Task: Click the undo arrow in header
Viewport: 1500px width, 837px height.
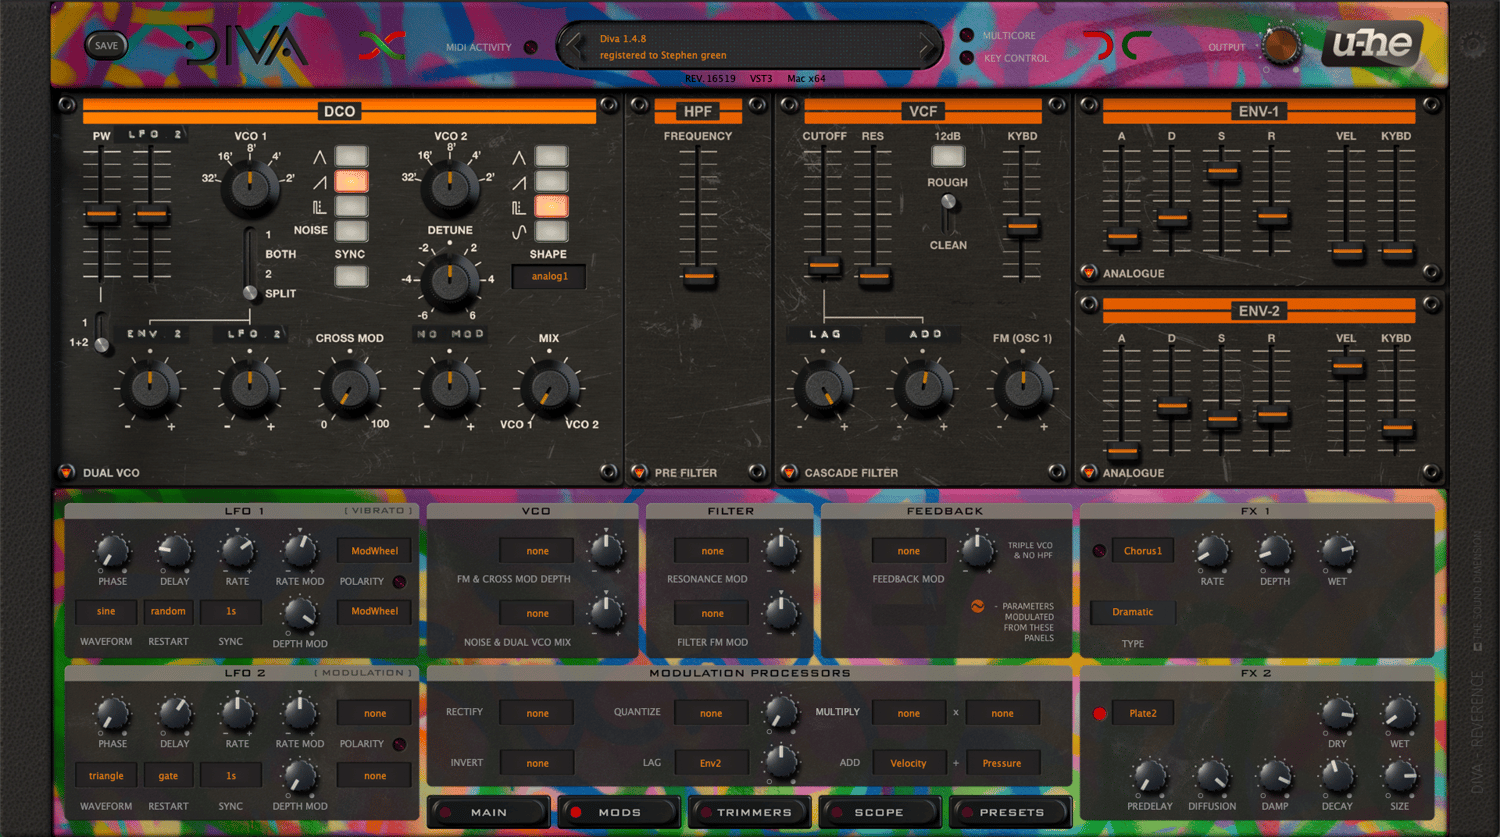Action: click(x=1099, y=46)
